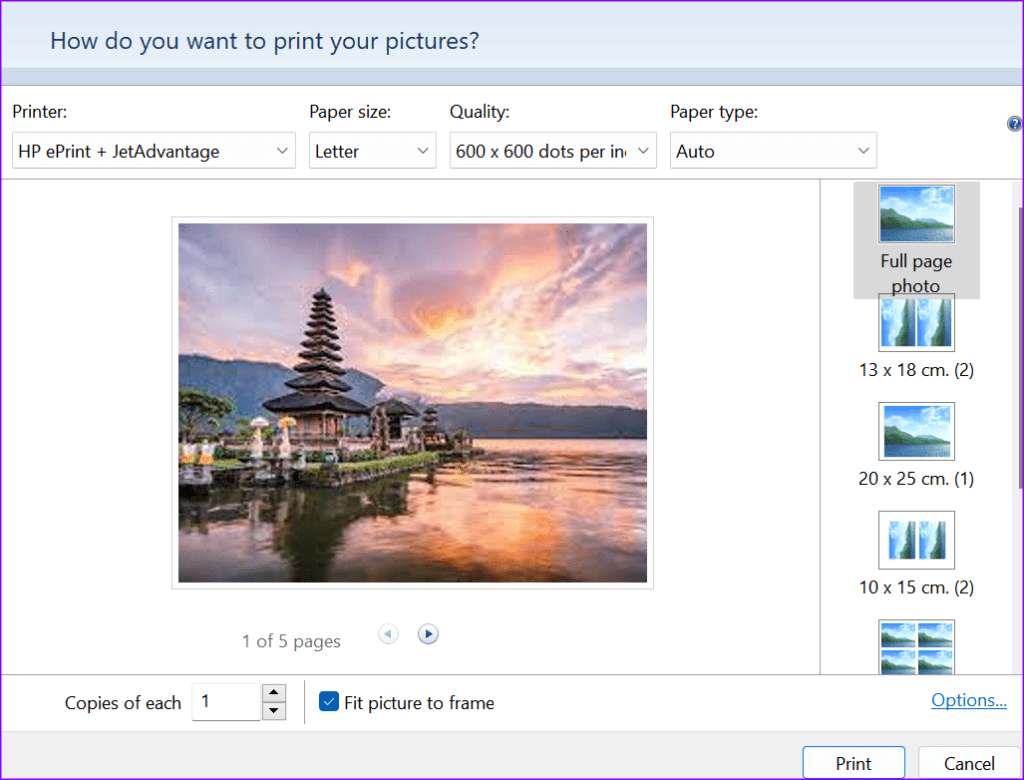The width and height of the screenshot is (1024, 780).
Task: Go to the next preview page arrow
Action: pos(428,634)
